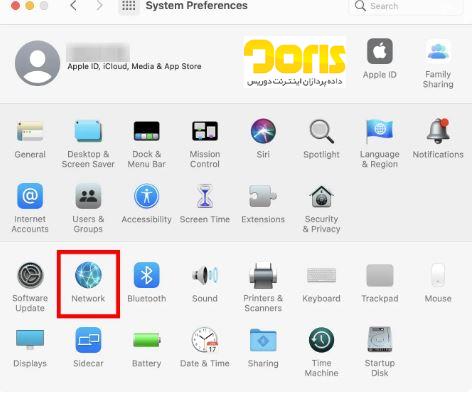The height and width of the screenshot is (396, 472).
Task: Click the yellow minimize window button
Action: [30, 5]
